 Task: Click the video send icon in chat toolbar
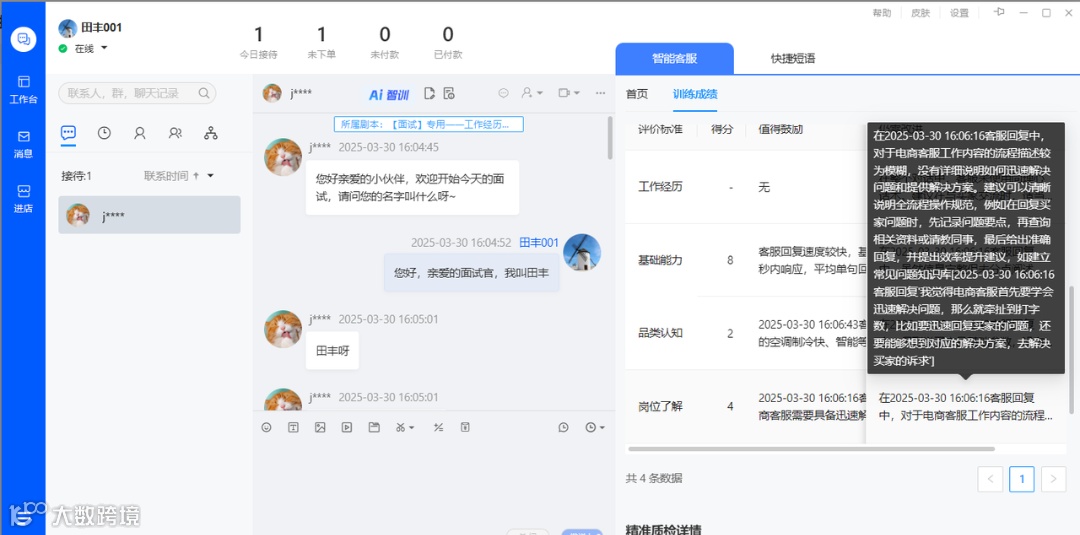[347, 428]
